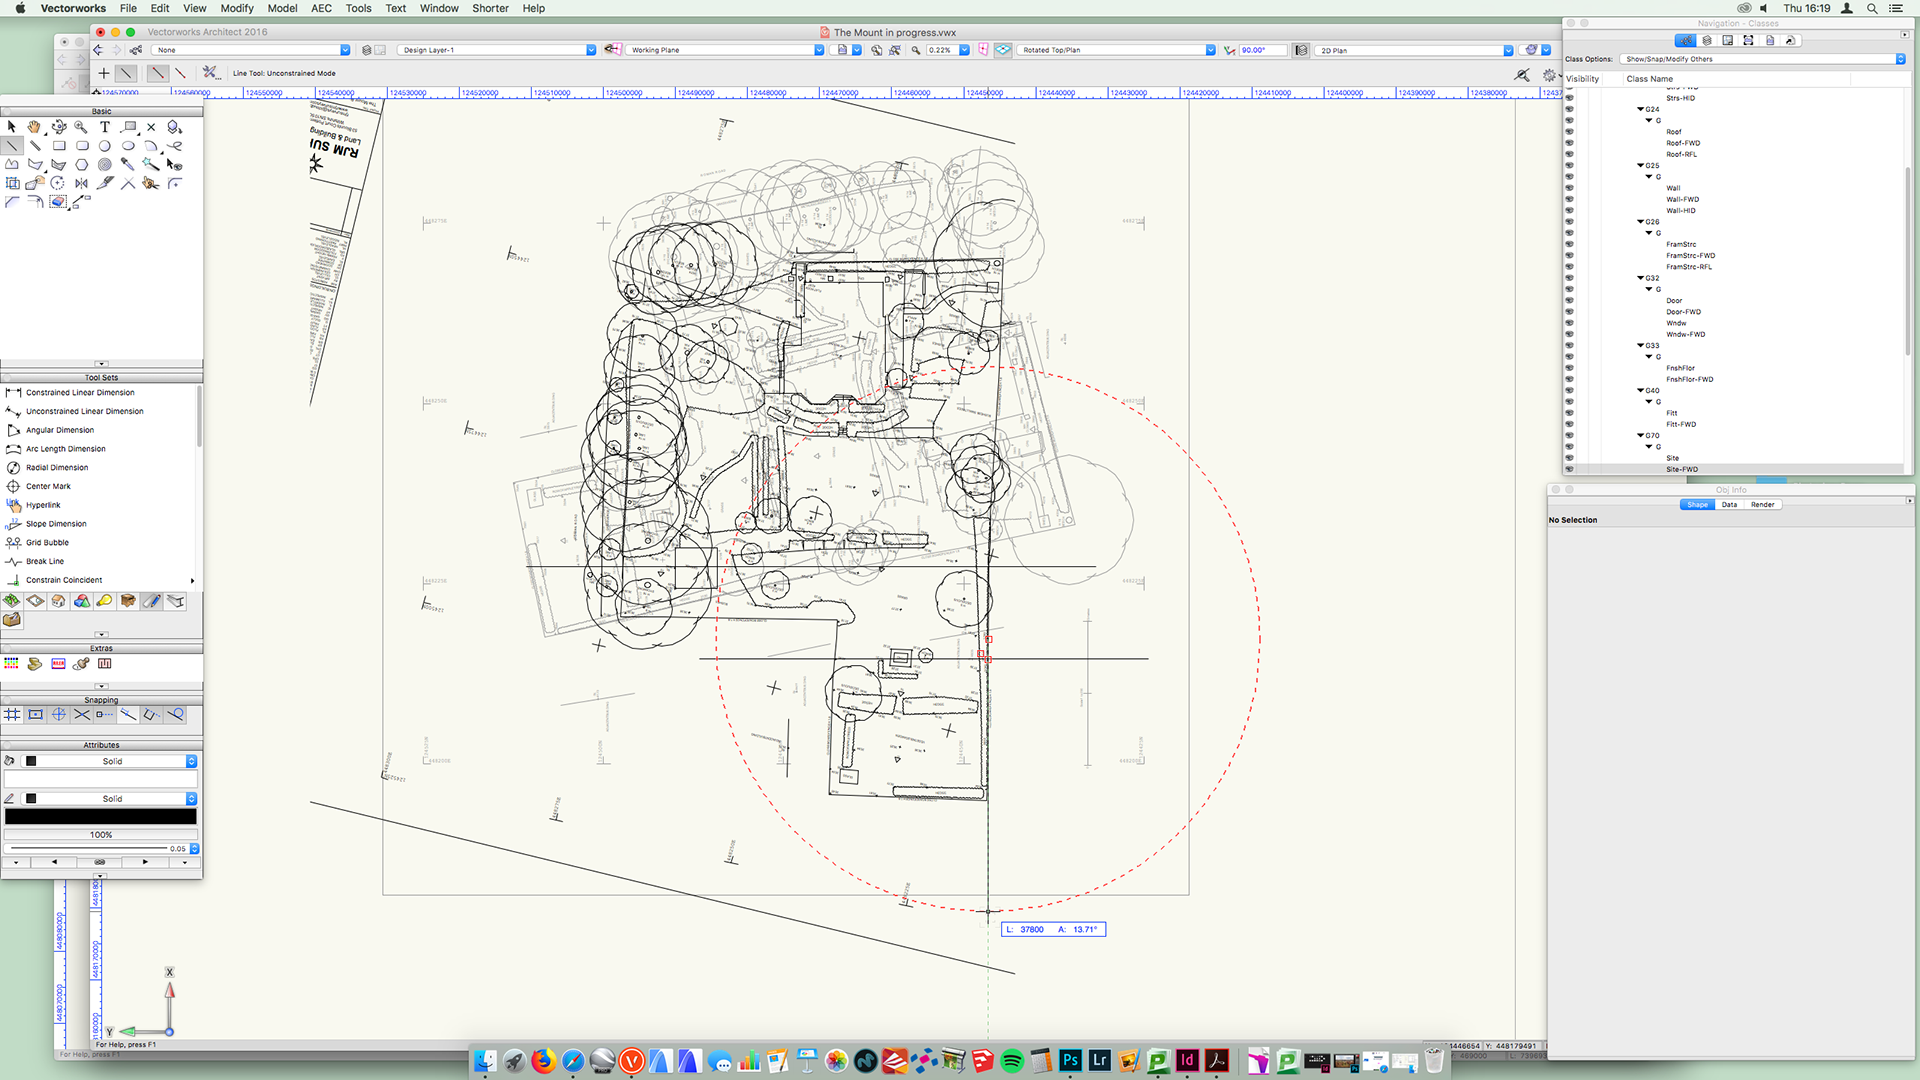Open the 2D Plan render mode dropdown
1920x1080 pixels.
(x=1415, y=50)
